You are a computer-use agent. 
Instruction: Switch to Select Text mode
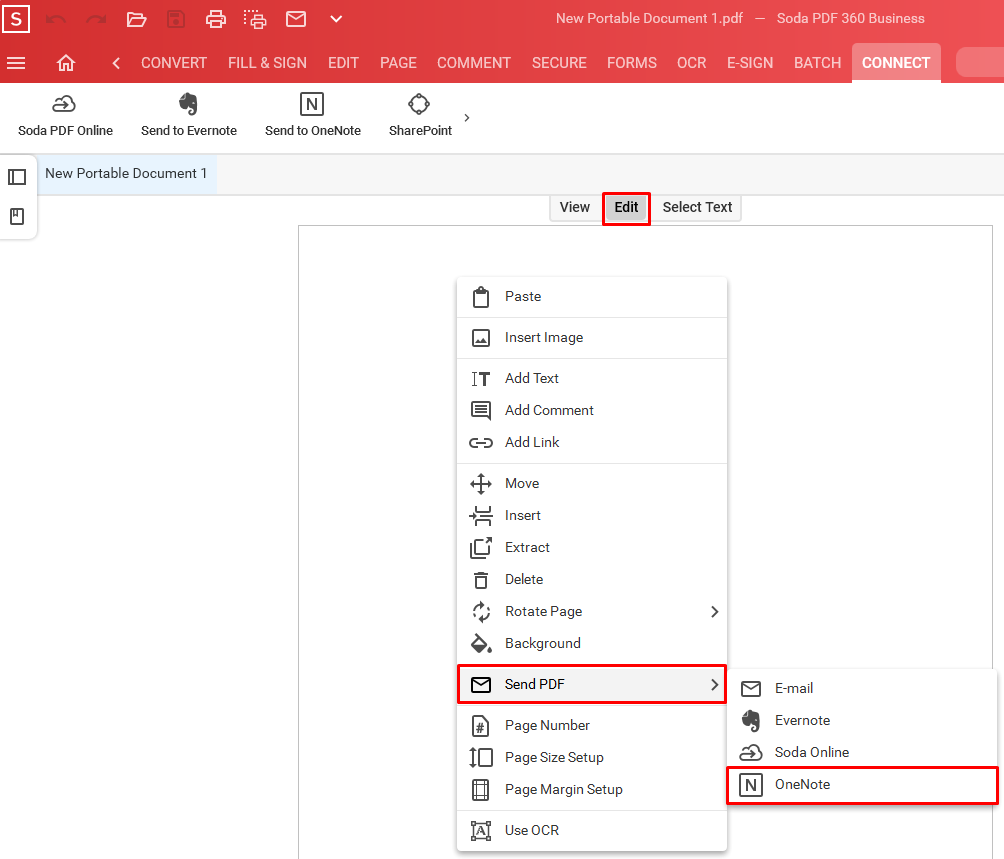click(697, 207)
